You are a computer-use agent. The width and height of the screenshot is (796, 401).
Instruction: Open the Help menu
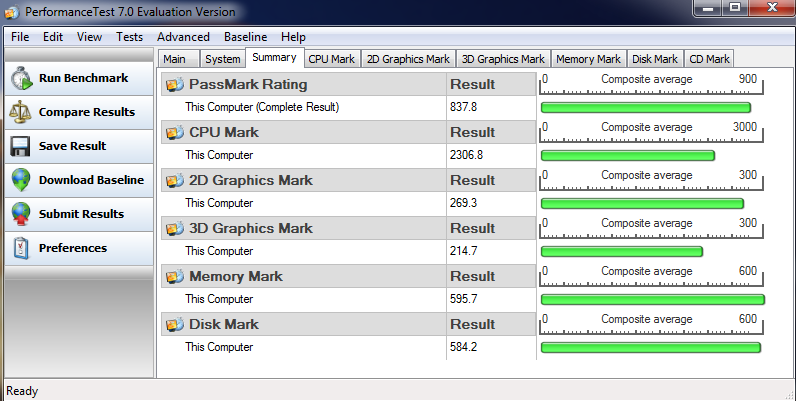pyautogui.click(x=293, y=37)
